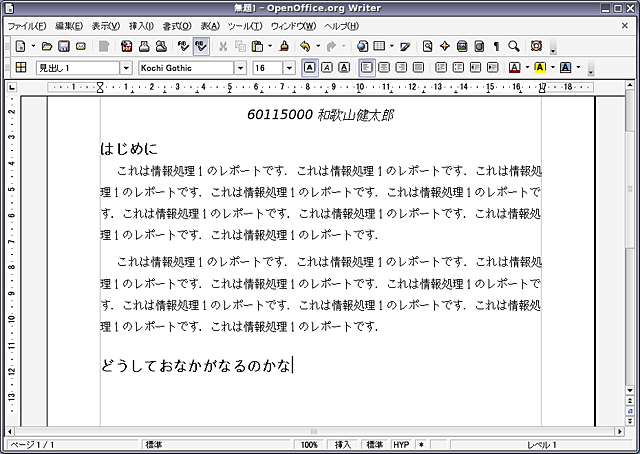Paste clipboard contents
Screen dimensions: 640x454
pos(257,46)
